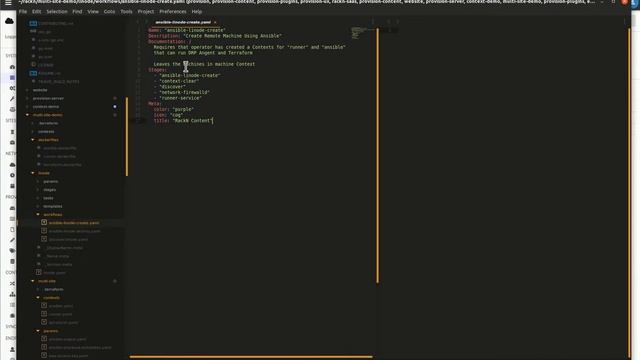Select ansible-linode-create.yaml in the file tree
Viewport: 640px width, 360px height.
pyautogui.click(x=74, y=223)
